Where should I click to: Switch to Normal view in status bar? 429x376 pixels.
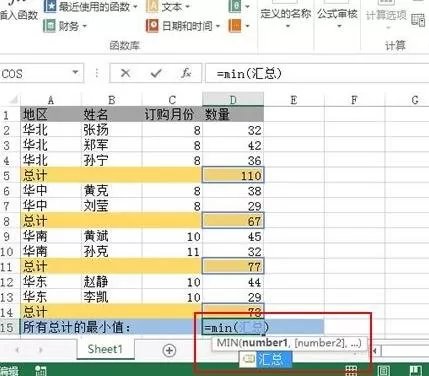pyautogui.click(x=351, y=370)
